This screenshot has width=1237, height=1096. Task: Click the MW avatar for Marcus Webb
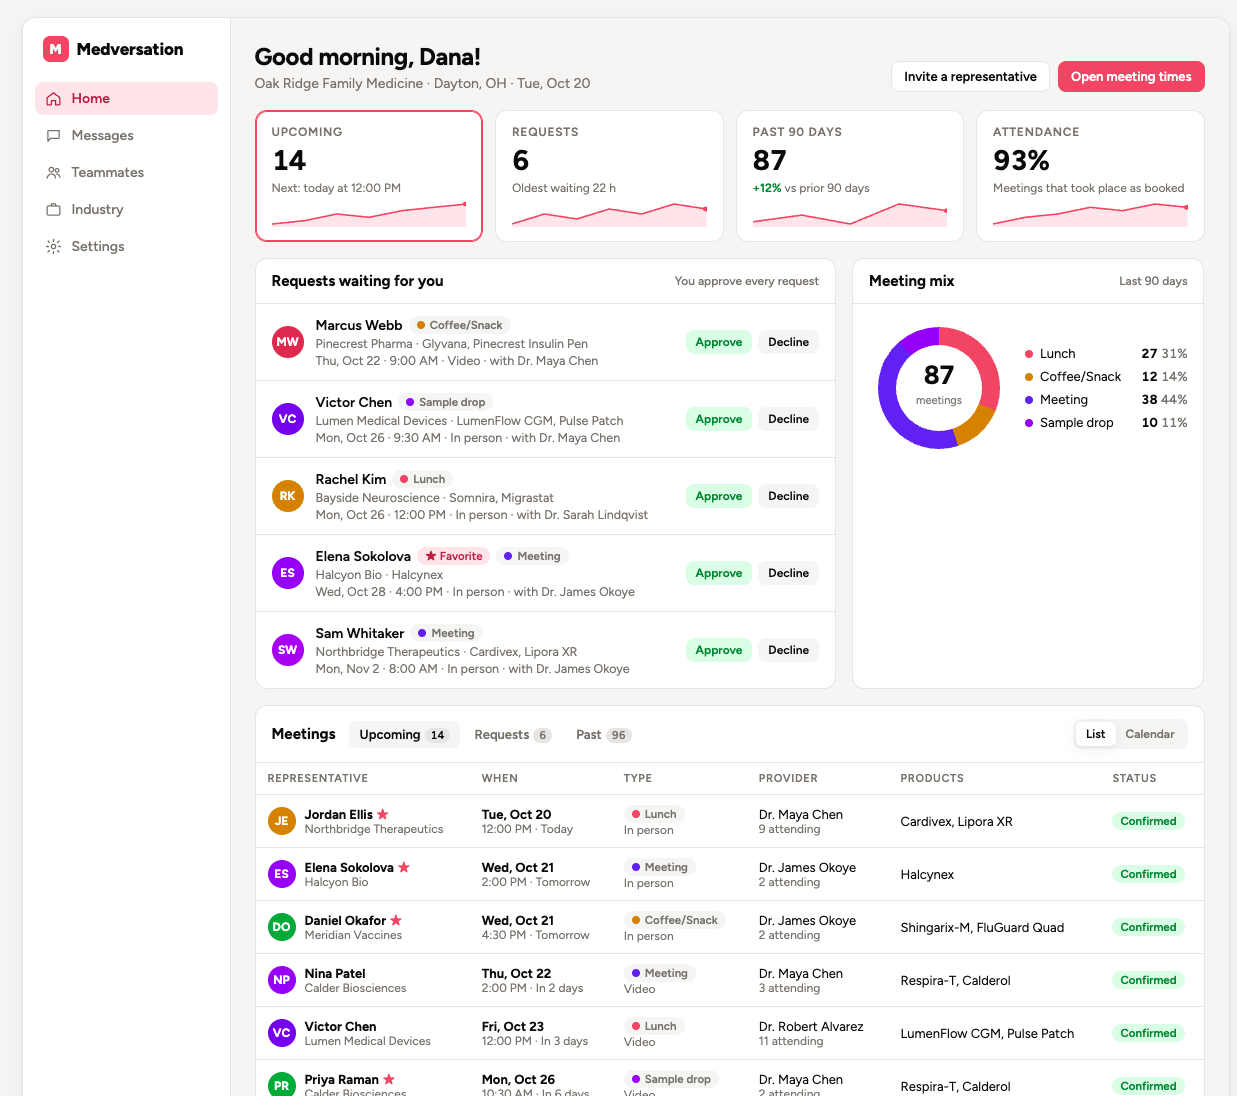coord(288,342)
